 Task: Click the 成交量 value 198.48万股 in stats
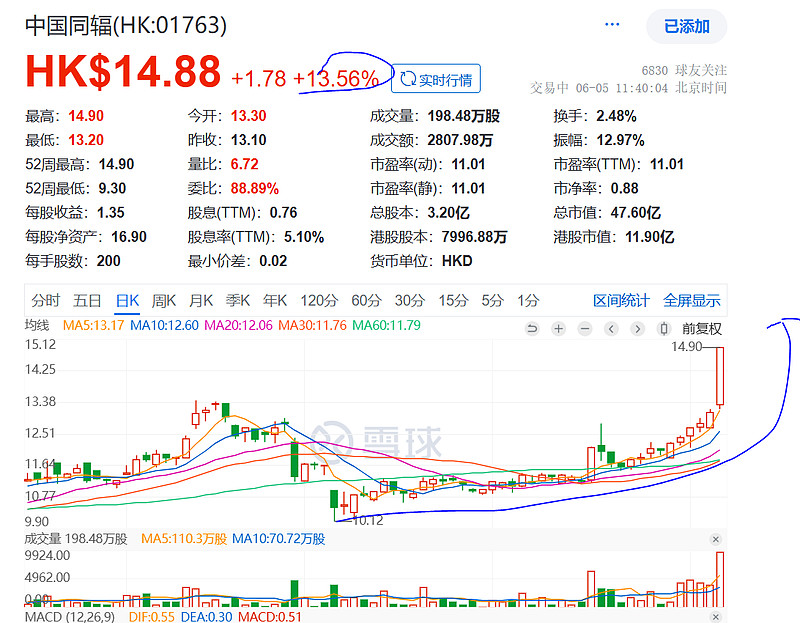(463, 116)
